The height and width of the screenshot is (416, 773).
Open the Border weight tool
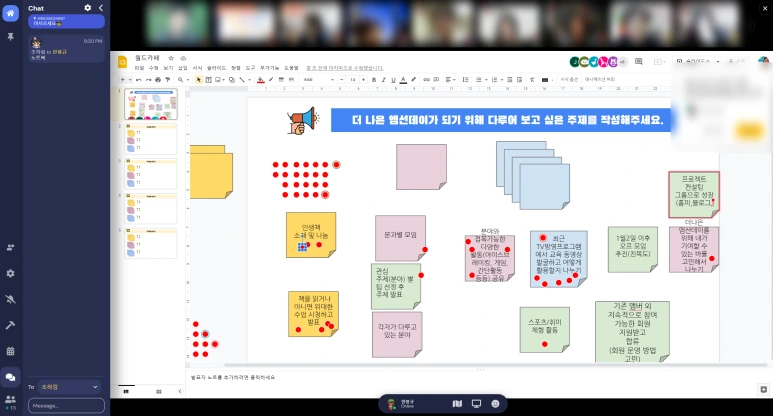281,79
